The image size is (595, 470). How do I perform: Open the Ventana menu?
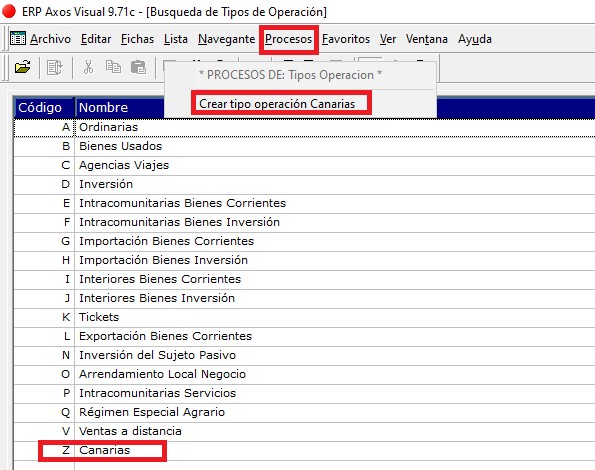click(427, 39)
